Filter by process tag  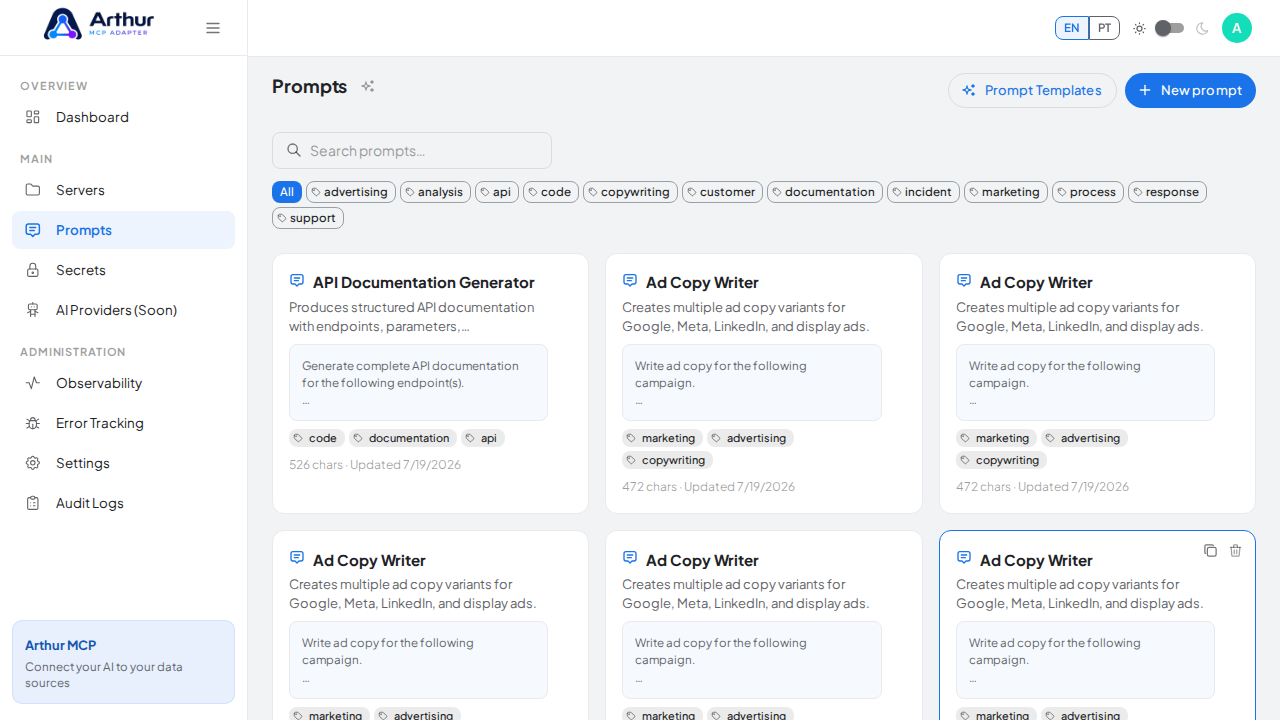[1088, 192]
